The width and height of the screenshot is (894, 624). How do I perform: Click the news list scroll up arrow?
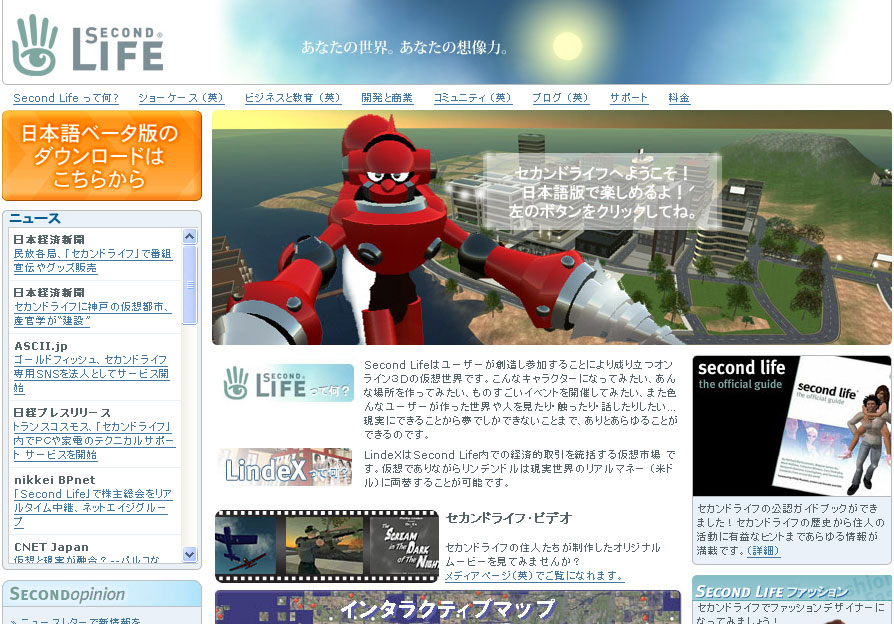189,236
